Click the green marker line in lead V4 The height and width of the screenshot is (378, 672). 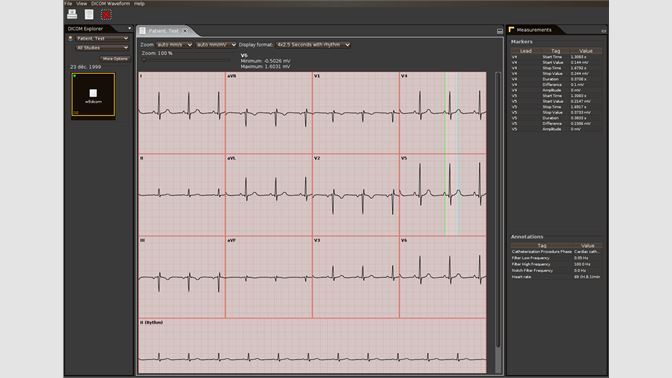pos(445,112)
